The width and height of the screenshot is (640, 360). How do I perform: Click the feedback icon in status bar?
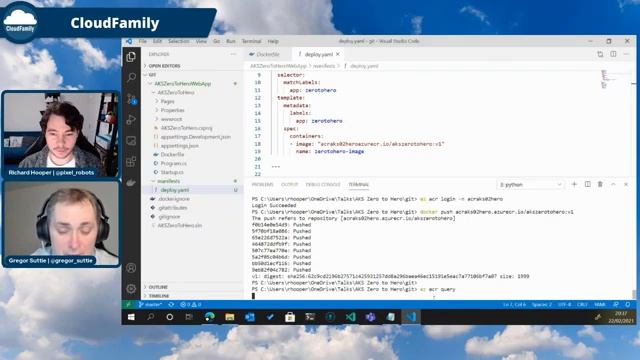pos(616,304)
